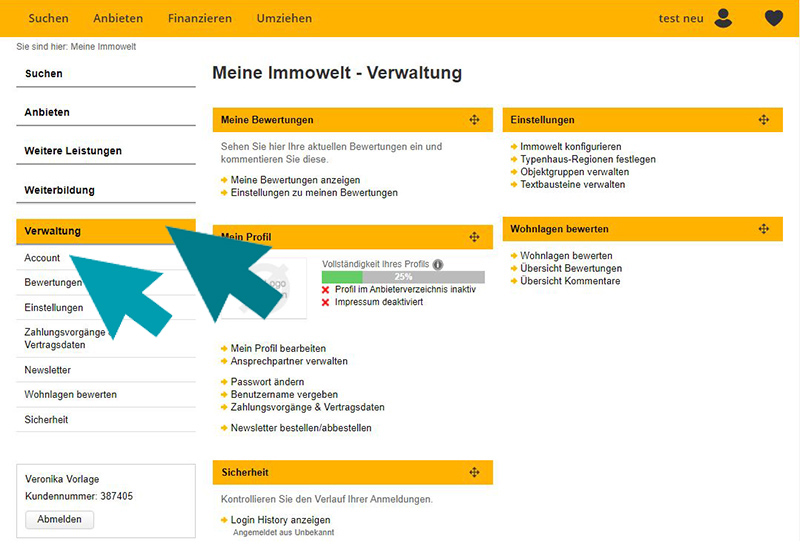
Task: Click Immowelt konfigurieren link
Action: [570, 146]
